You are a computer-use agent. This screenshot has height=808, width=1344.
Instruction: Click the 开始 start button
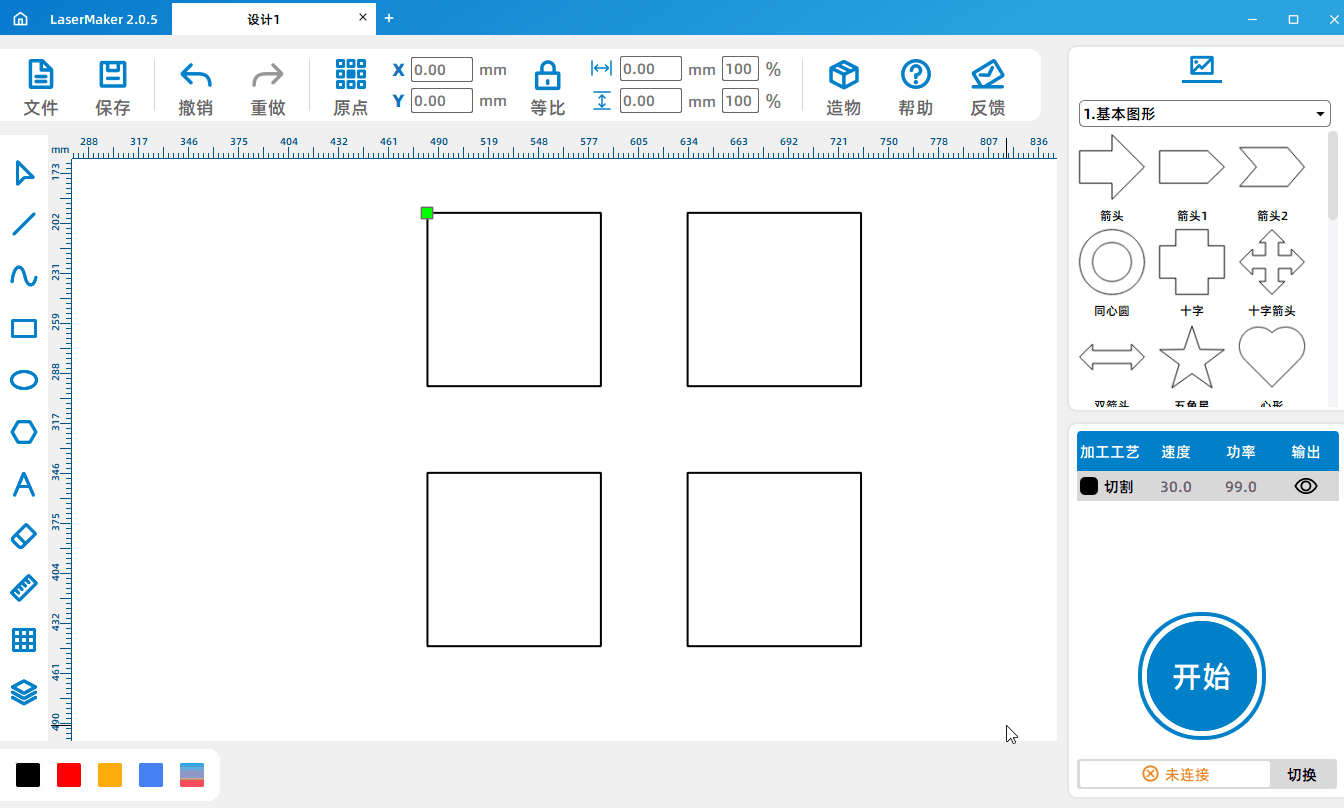1202,677
